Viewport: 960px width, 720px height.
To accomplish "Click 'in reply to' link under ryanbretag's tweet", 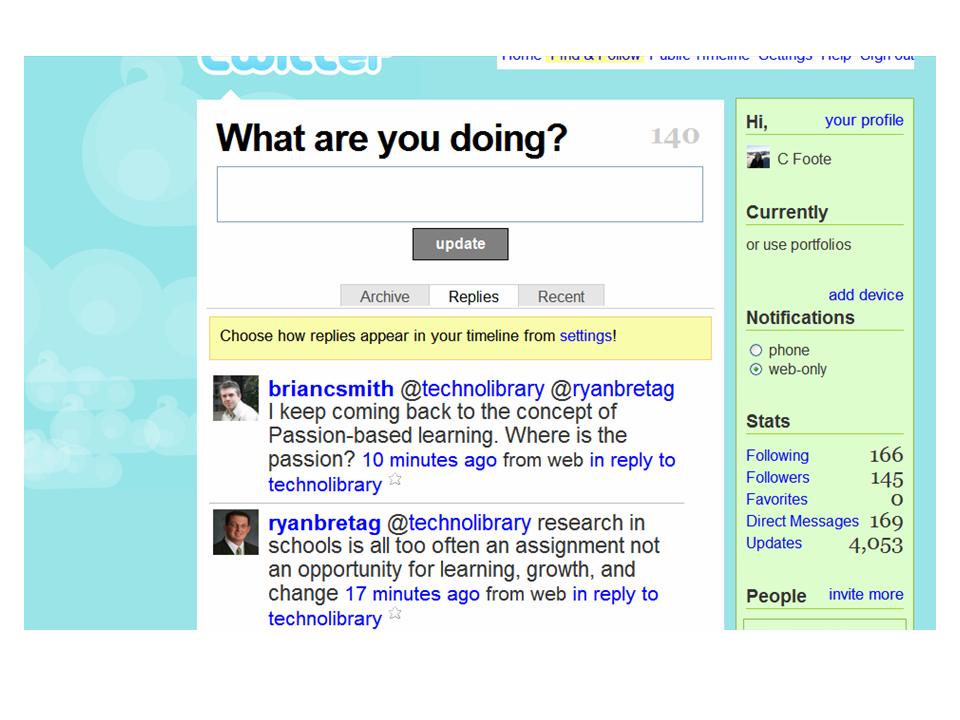I will [x=615, y=594].
